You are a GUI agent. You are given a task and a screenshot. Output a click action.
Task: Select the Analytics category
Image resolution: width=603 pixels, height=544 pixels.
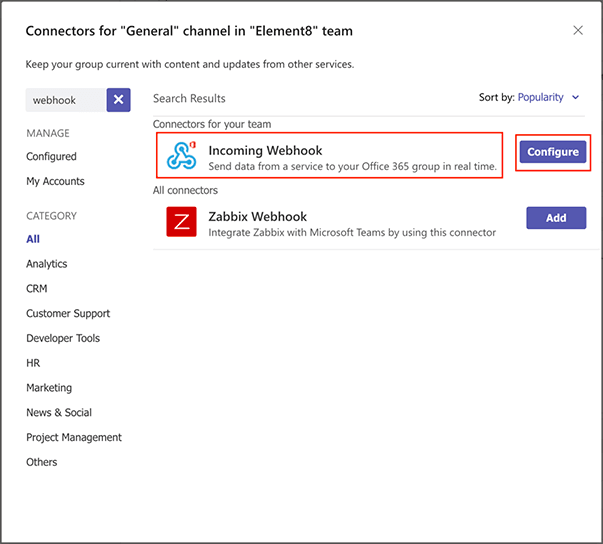[x=47, y=264]
